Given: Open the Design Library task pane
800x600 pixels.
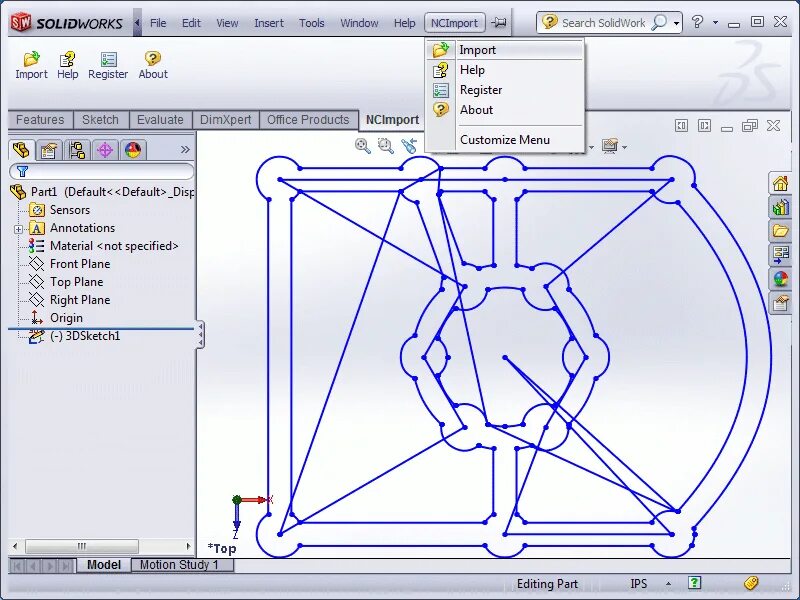Looking at the screenshot, I should (780, 207).
